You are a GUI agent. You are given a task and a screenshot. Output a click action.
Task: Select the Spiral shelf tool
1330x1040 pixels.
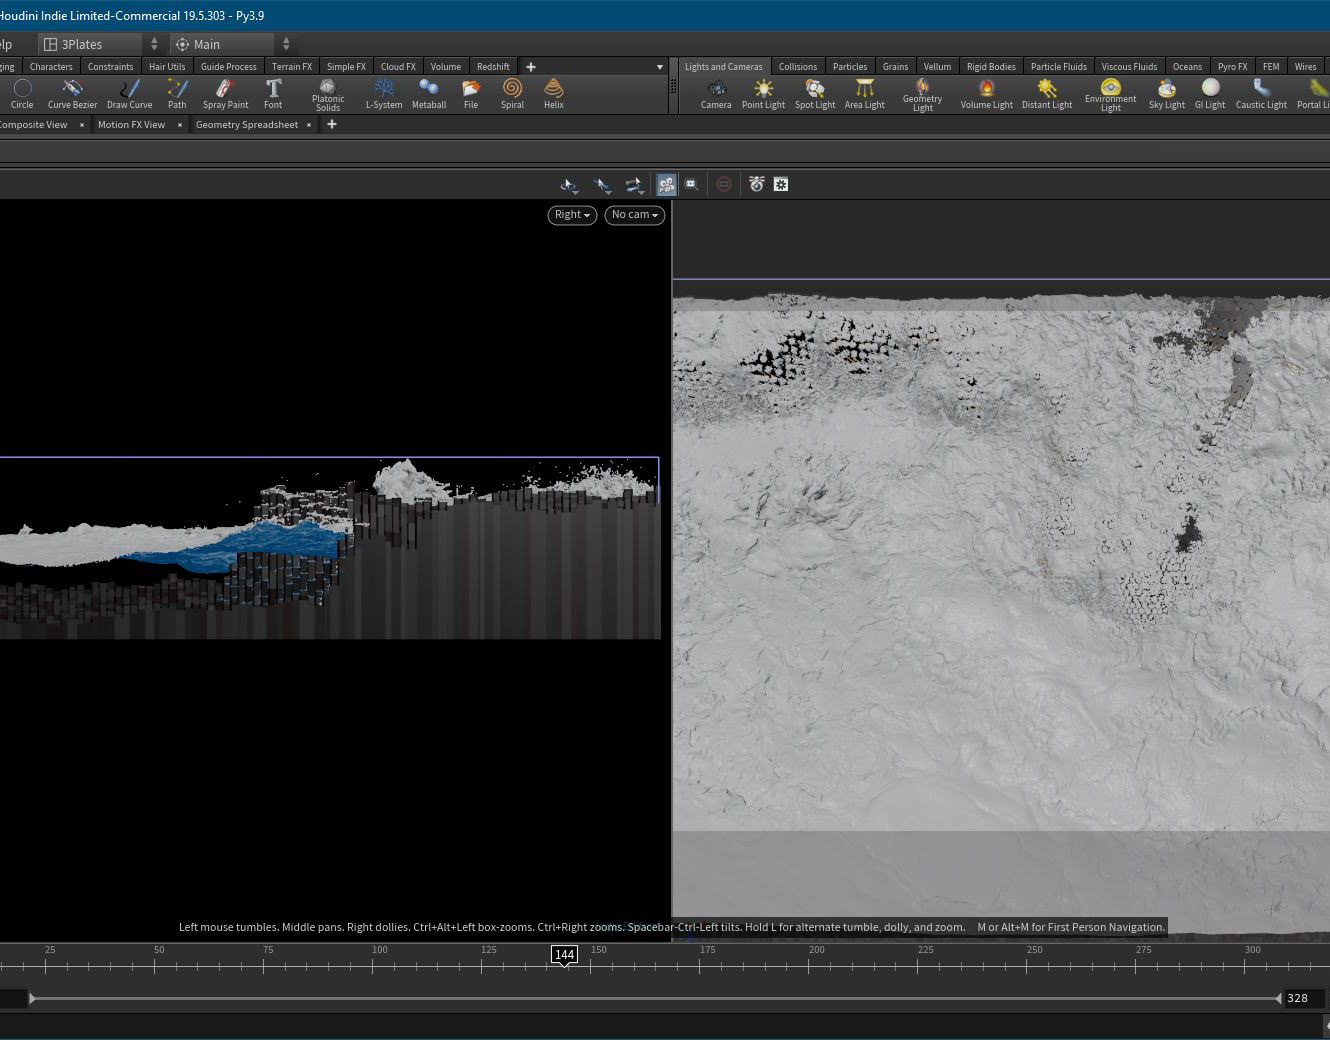point(512,93)
